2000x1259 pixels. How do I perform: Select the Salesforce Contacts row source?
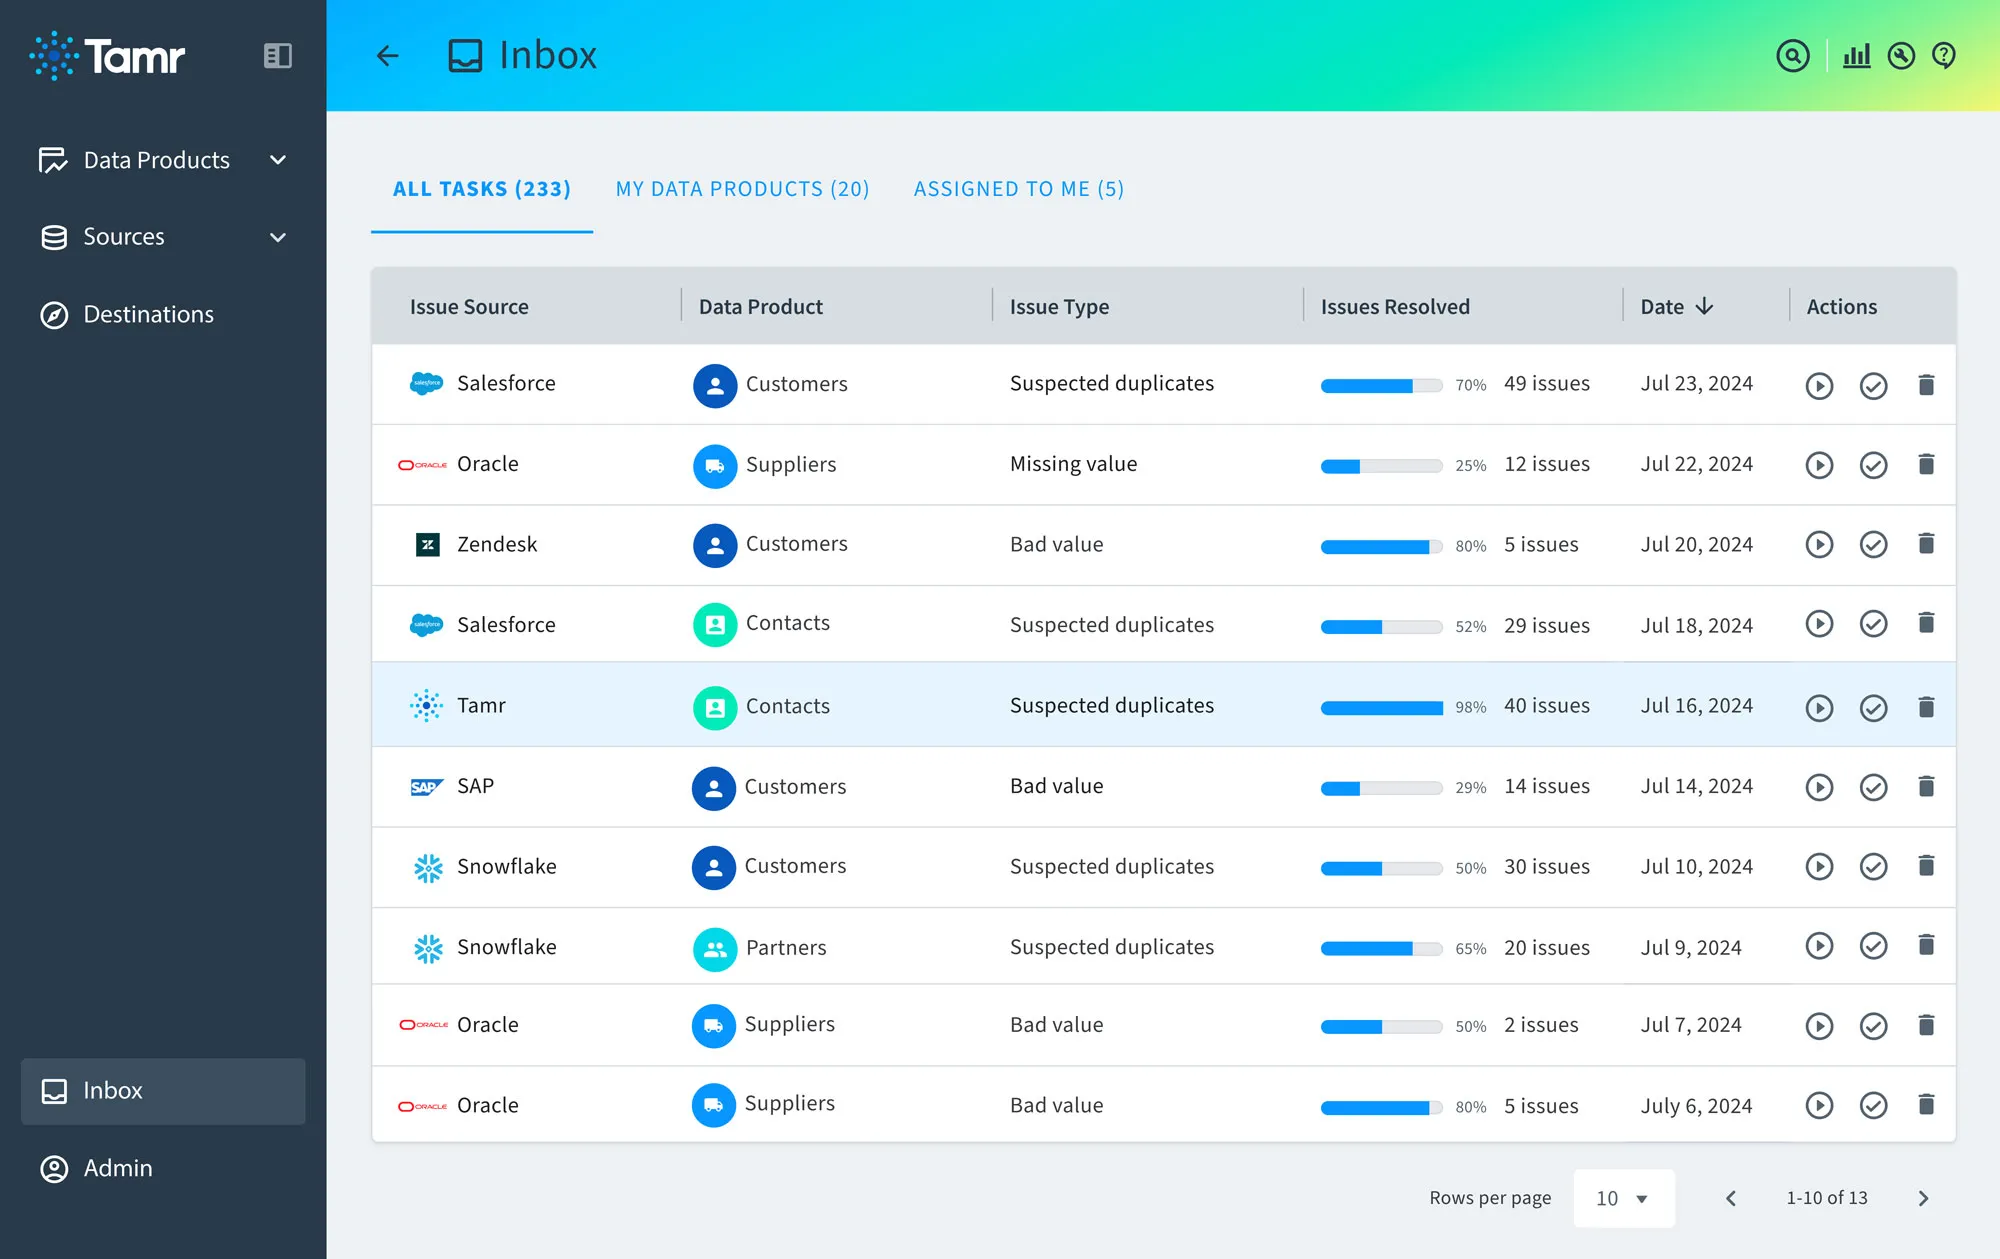click(x=506, y=625)
